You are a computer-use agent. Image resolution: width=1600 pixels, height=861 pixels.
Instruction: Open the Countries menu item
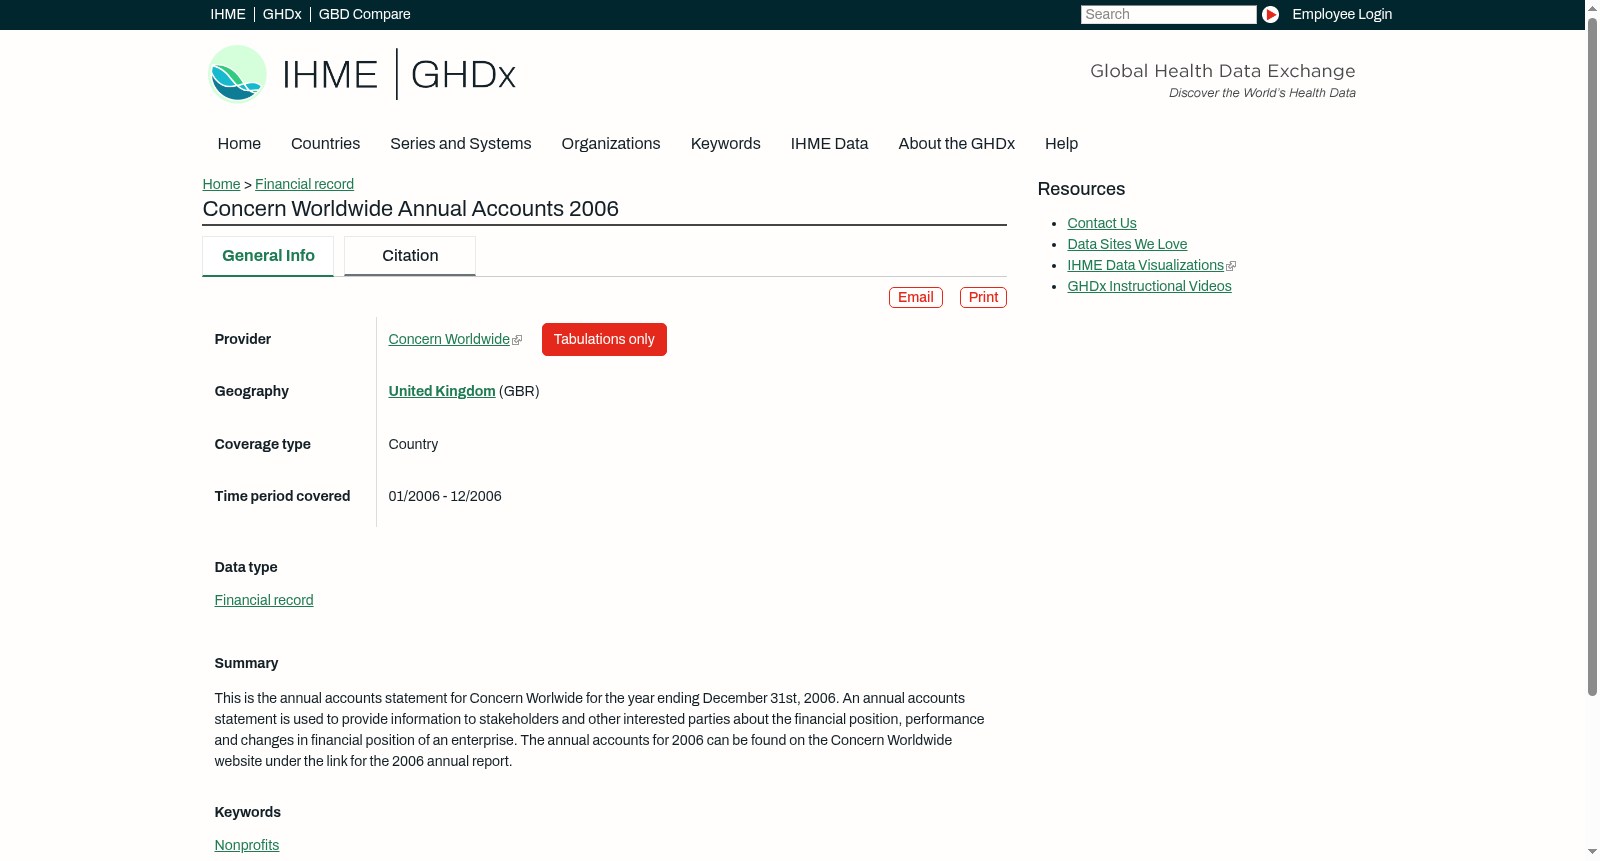[325, 144]
